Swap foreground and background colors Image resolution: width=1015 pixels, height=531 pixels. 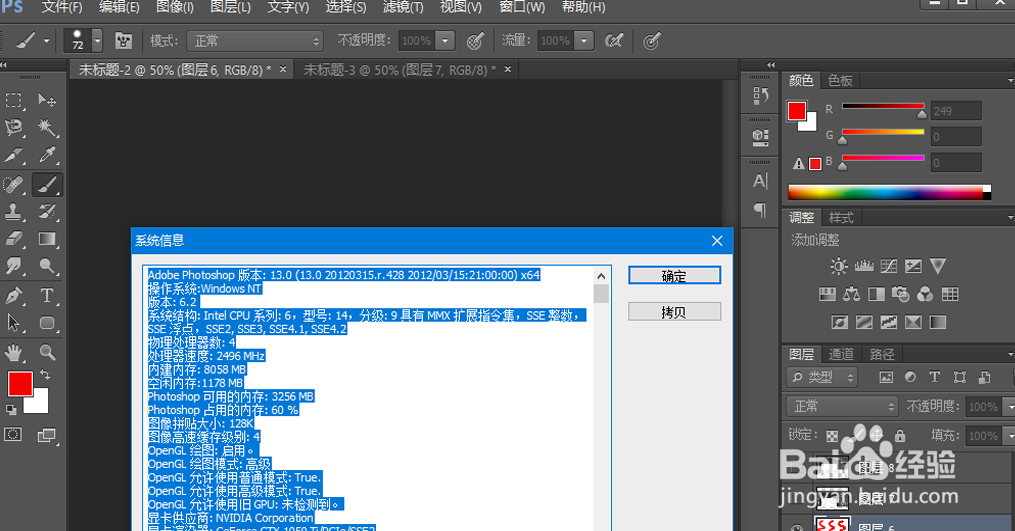(x=45, y=375)
